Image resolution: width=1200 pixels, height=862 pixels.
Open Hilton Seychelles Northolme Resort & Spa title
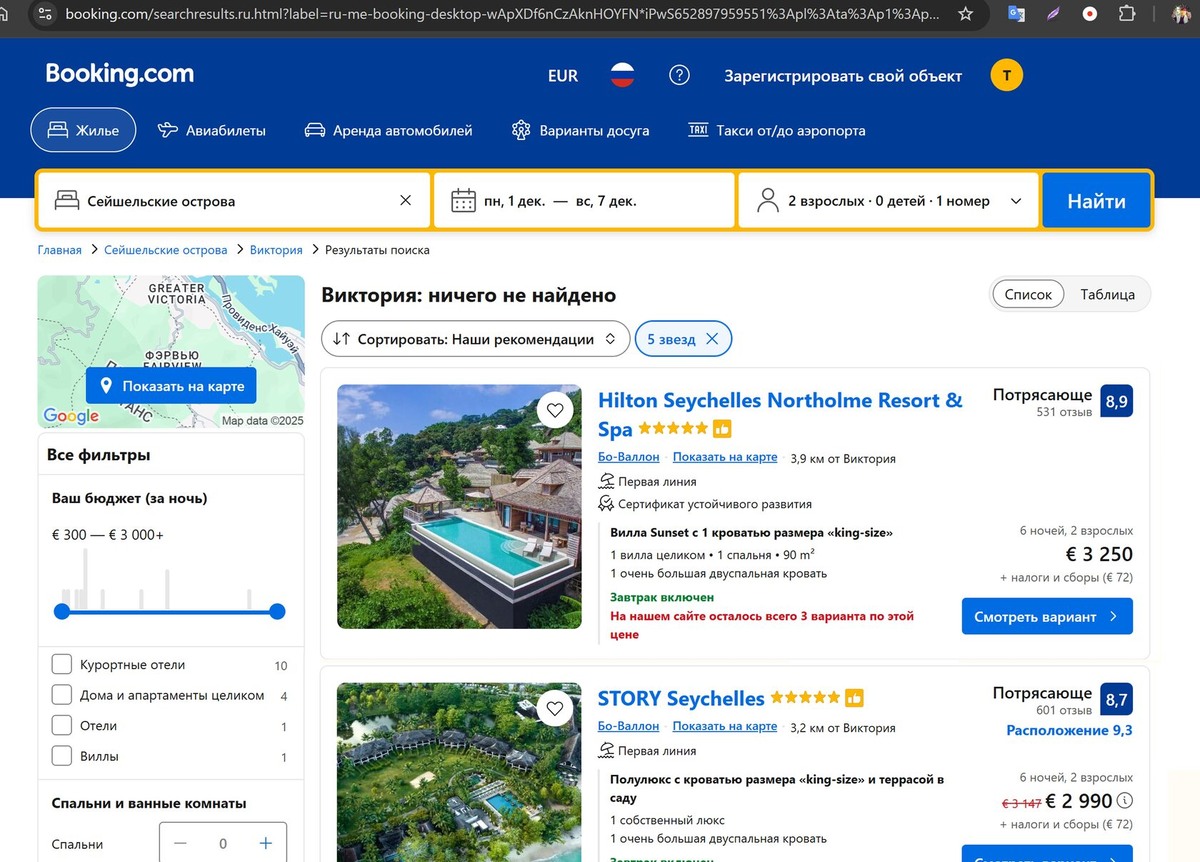coord(780,414)
